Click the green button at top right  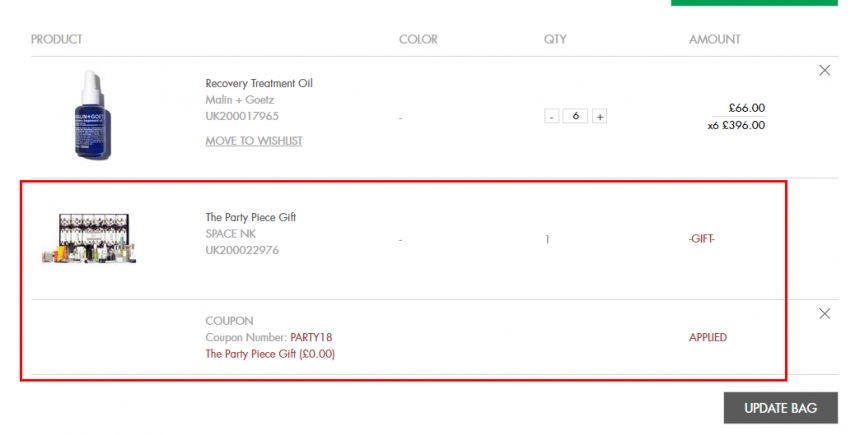754,3
